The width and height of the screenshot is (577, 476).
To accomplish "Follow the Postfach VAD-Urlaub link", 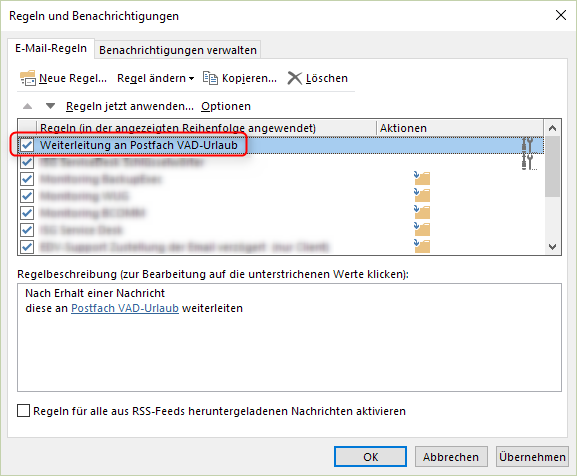I will coord(125,308).
